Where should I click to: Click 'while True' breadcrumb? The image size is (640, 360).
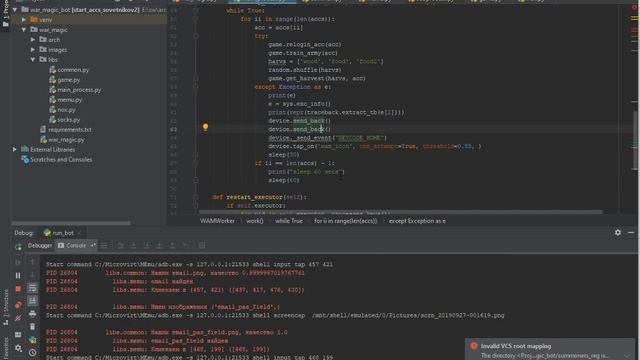pos(289,221)
